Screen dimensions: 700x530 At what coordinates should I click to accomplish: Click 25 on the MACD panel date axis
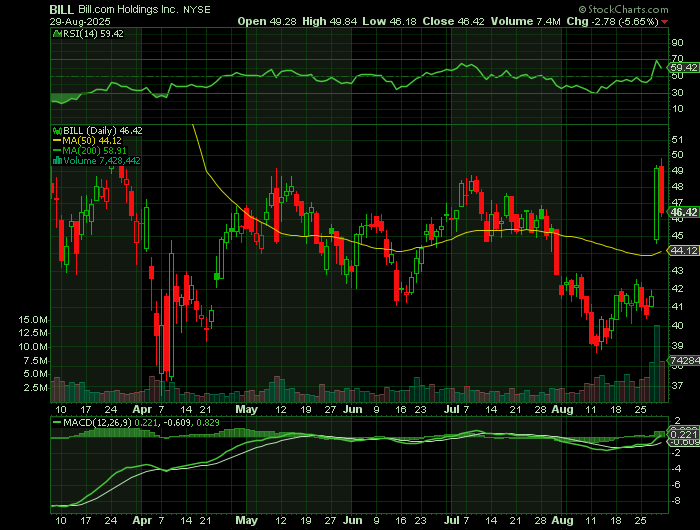coord(641,521)
